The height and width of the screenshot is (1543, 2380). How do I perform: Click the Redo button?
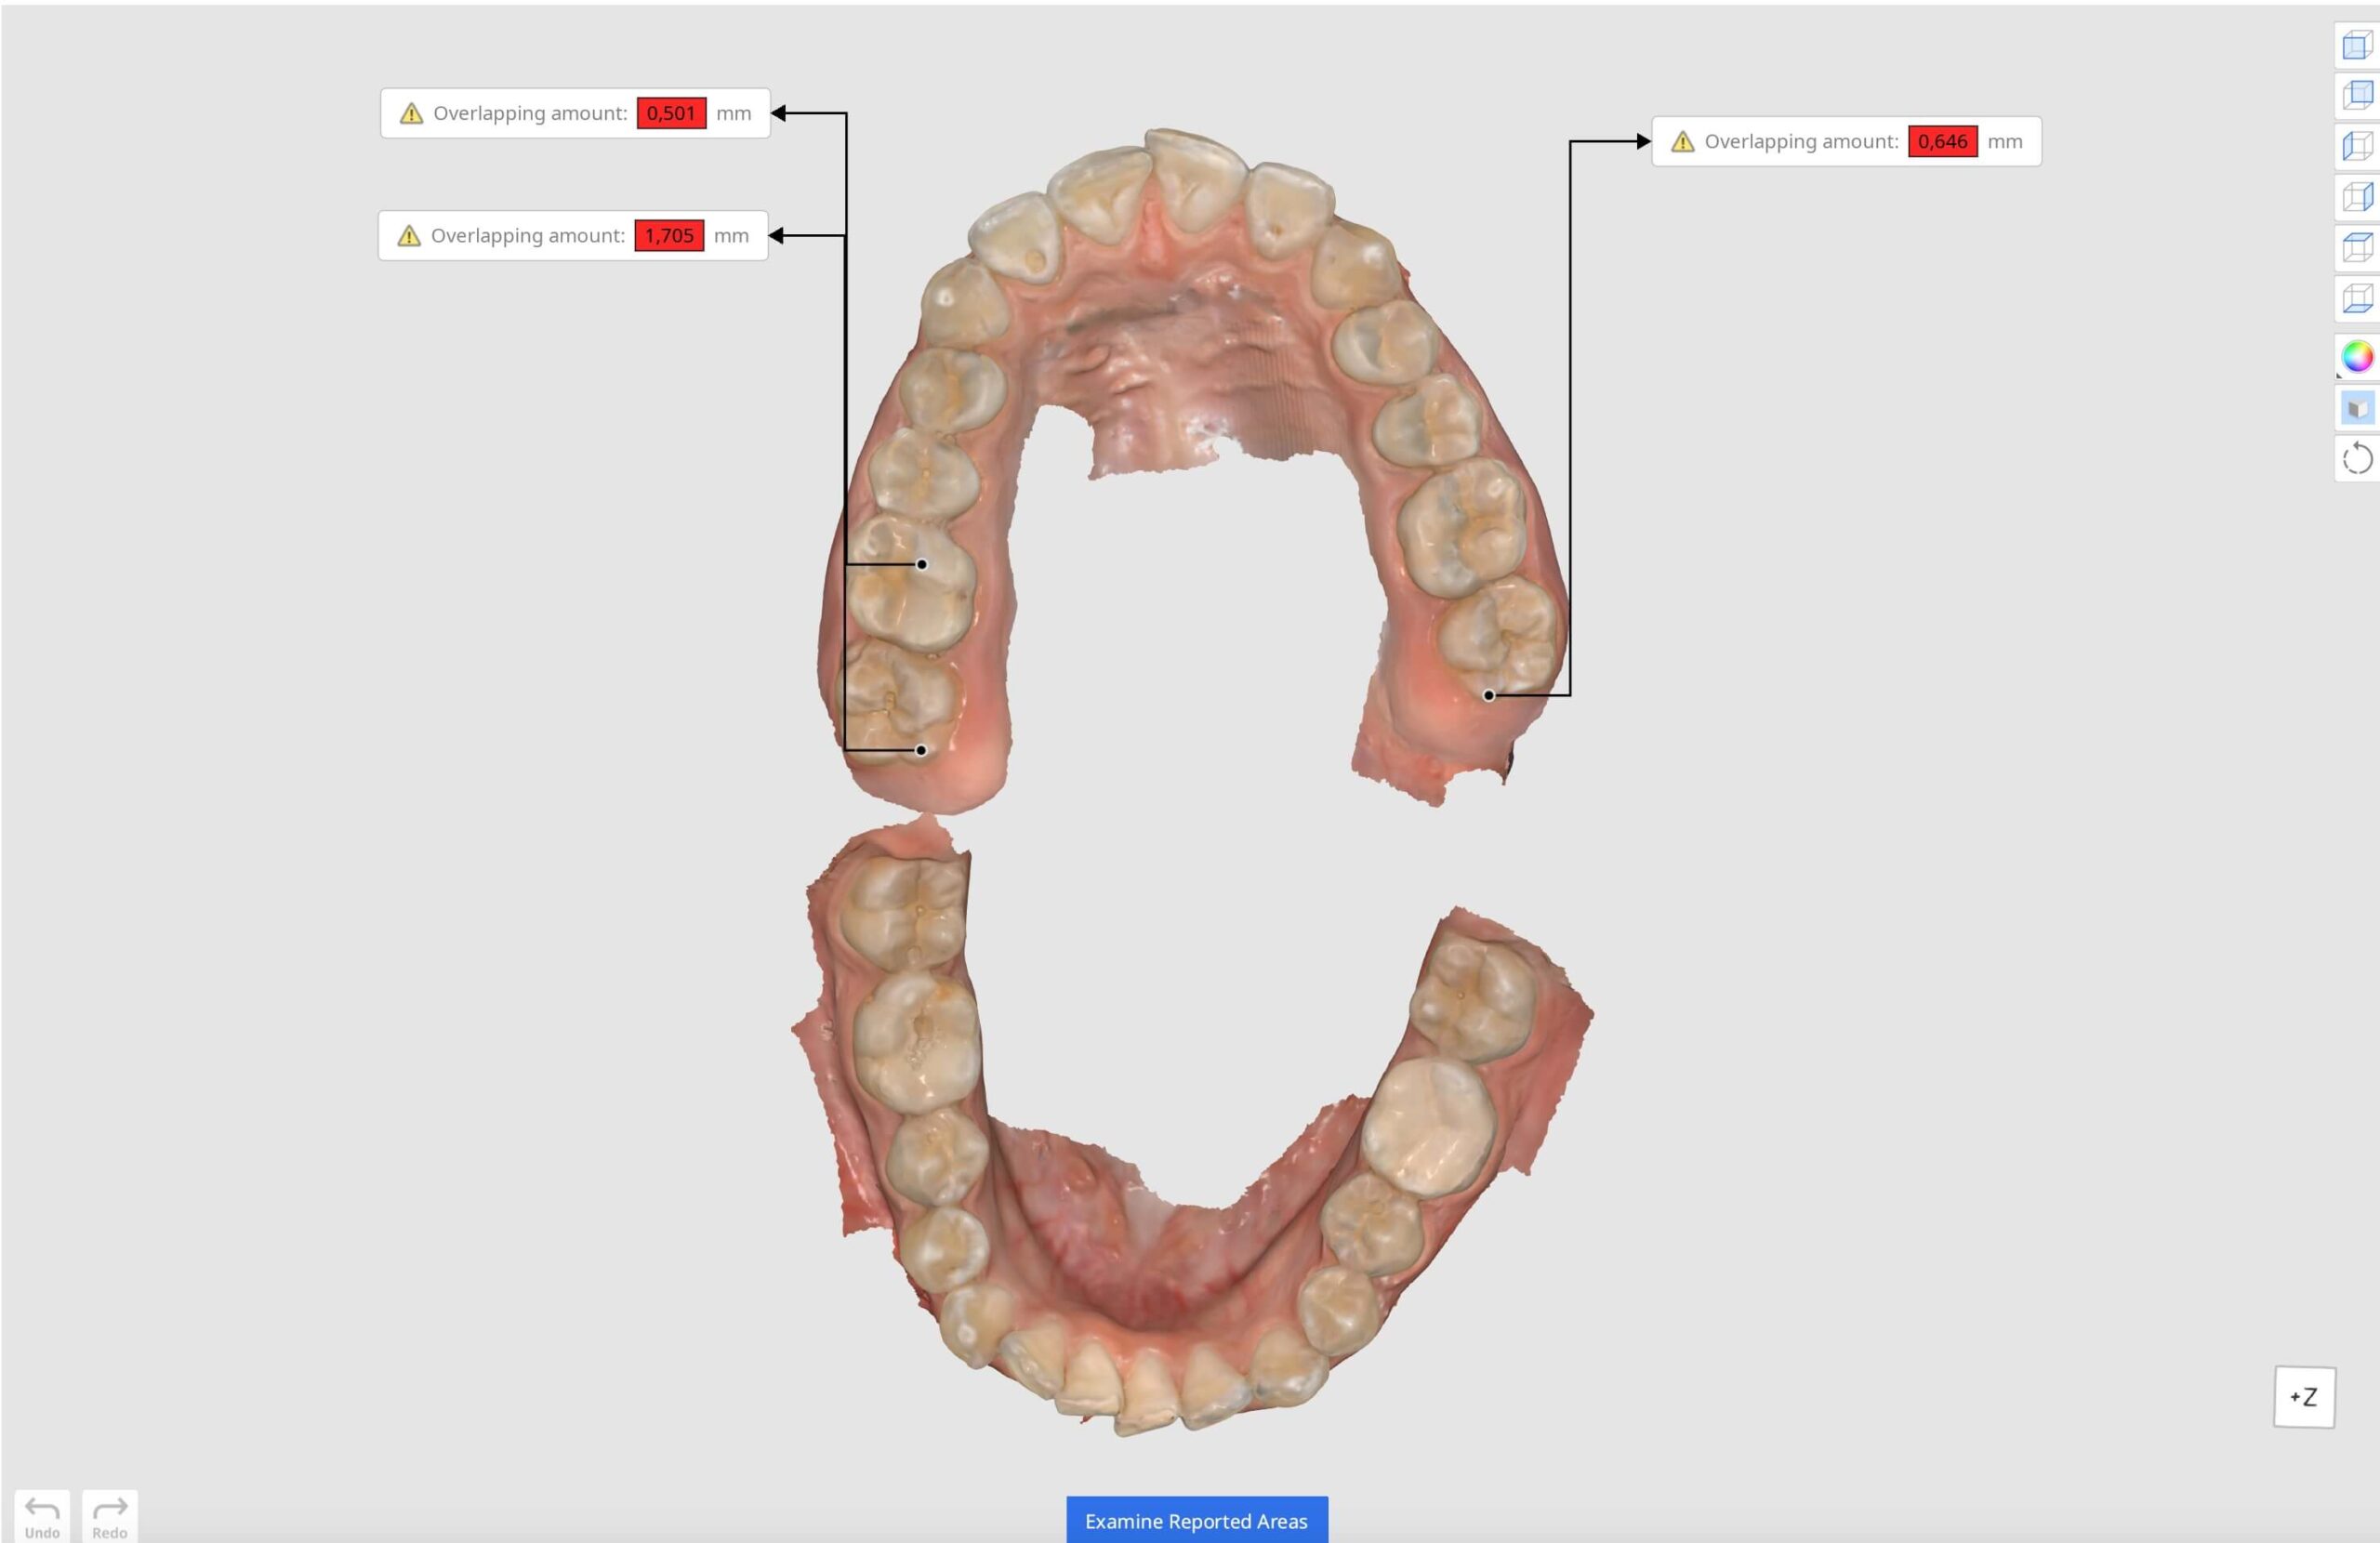[110, 1517]
